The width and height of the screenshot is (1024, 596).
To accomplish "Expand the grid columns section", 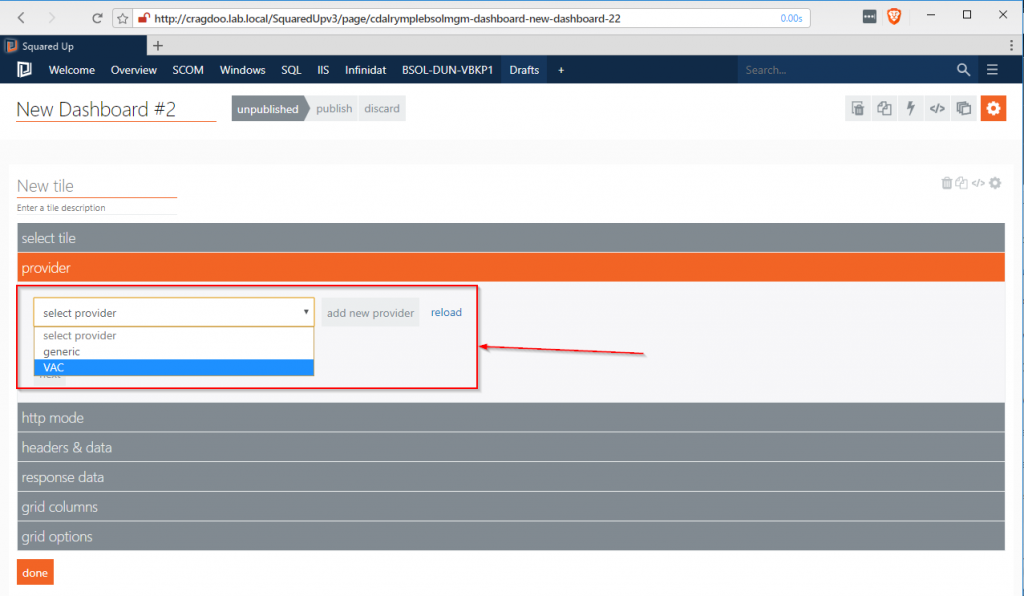I will tap(510, 507).
